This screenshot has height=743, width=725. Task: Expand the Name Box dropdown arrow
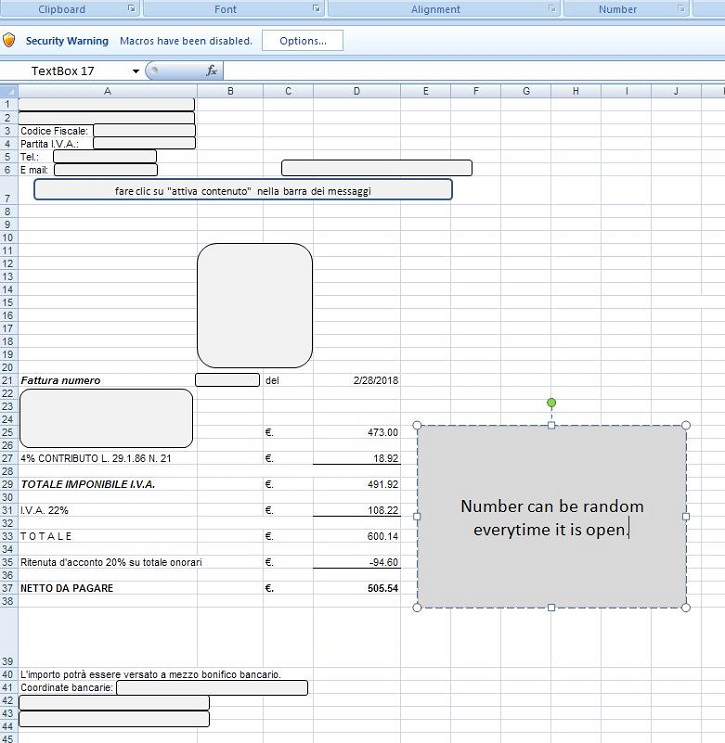[x=136, y=72]
